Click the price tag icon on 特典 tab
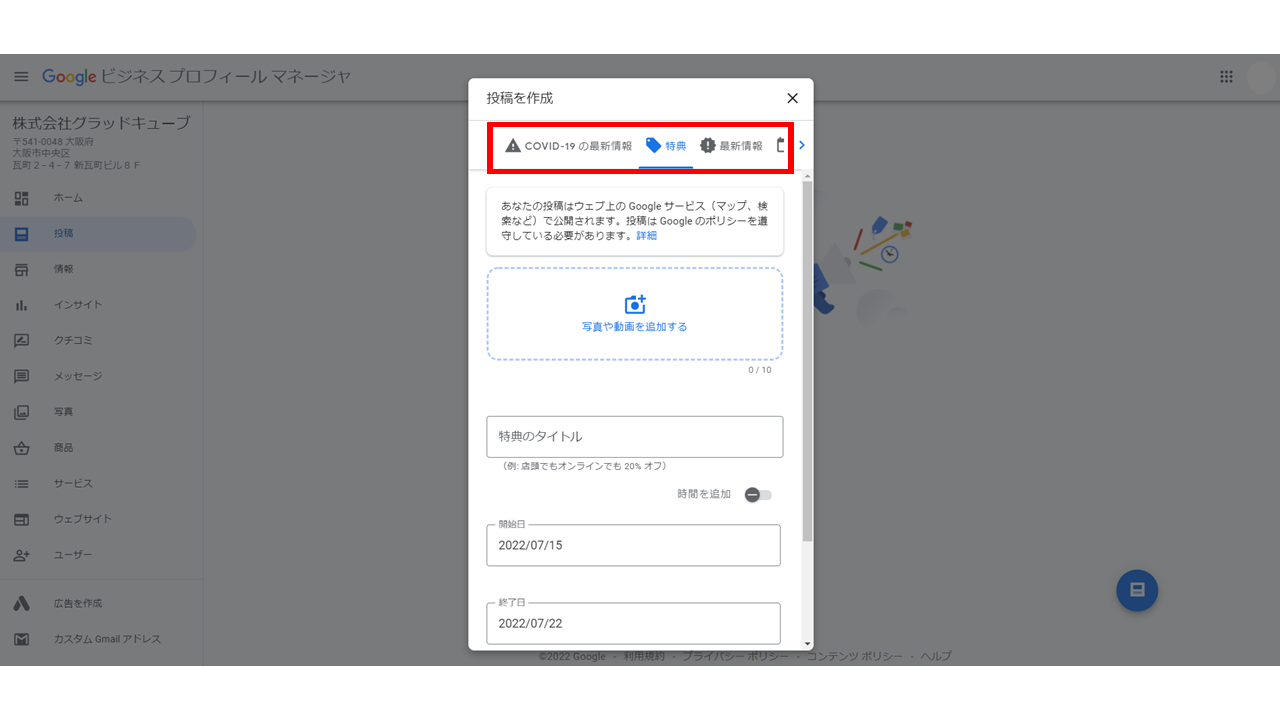The height and width of the screenshot is (720, 1280). 654,146
